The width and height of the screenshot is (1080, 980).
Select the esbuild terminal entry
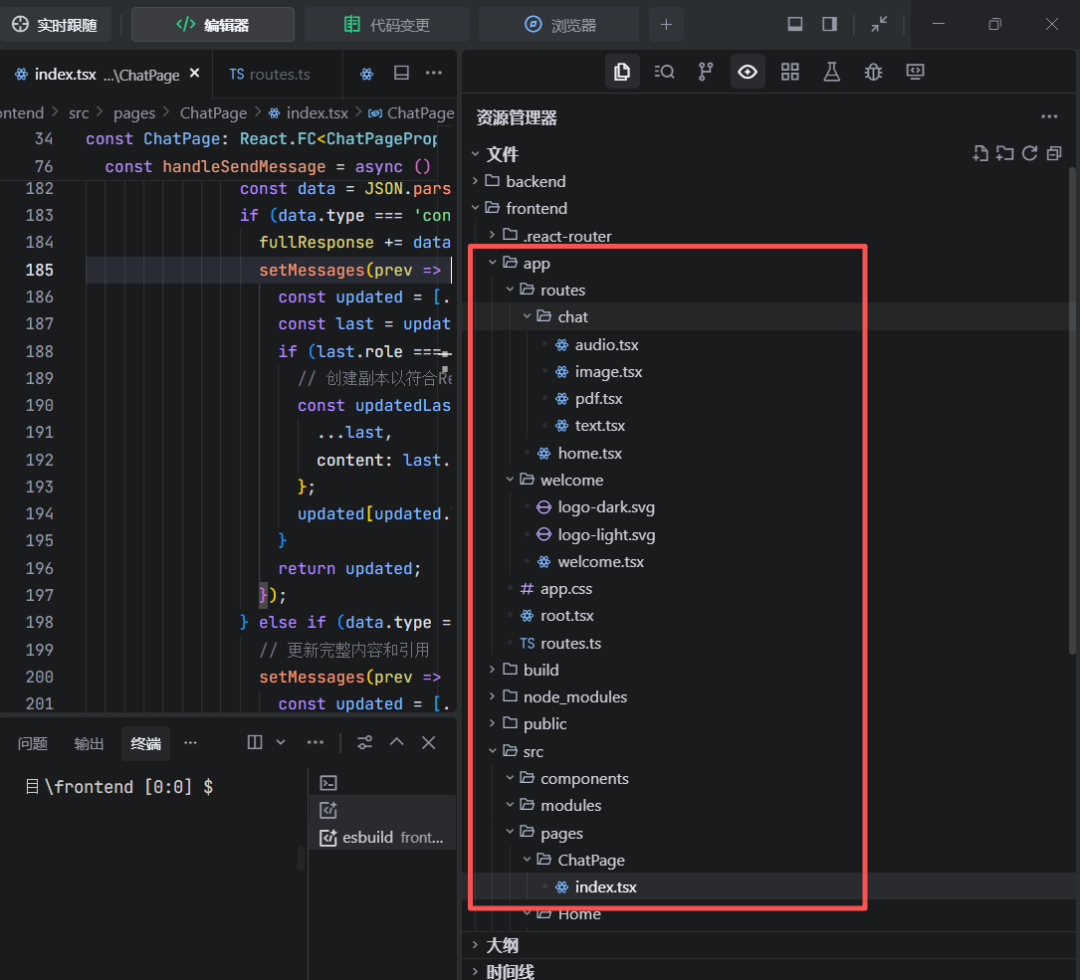tap(382, 837)
